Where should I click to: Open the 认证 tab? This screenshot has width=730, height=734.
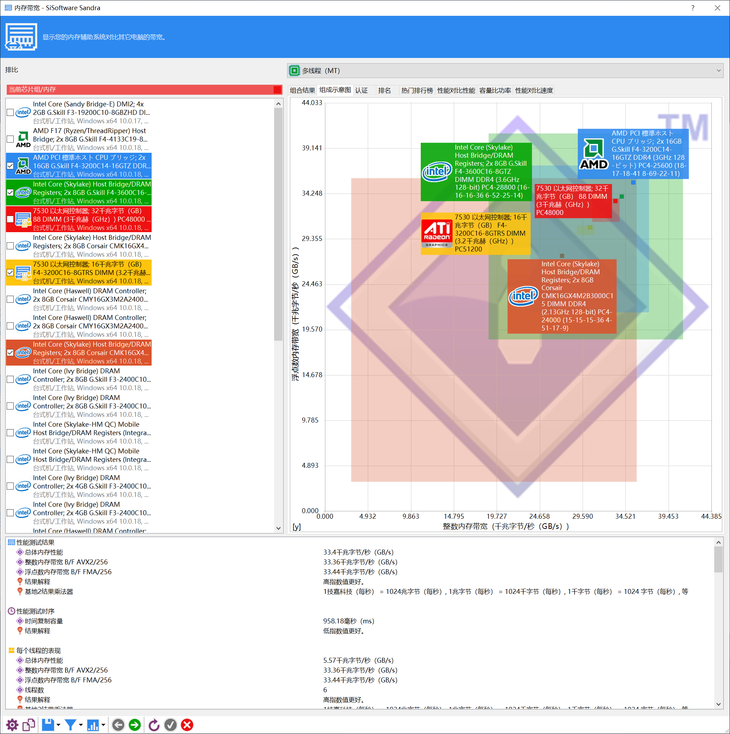pos(361,90)
